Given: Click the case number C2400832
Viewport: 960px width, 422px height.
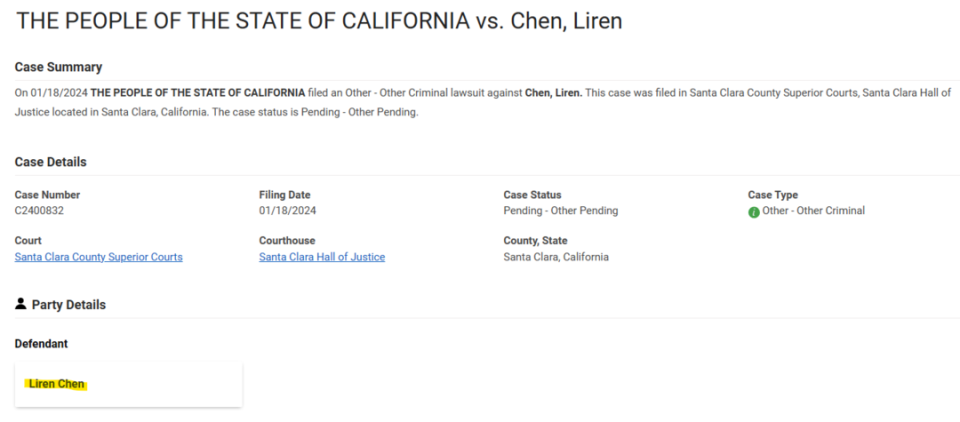Looking at the screenshot, I should pyautogui.click(x=39, y=211).
